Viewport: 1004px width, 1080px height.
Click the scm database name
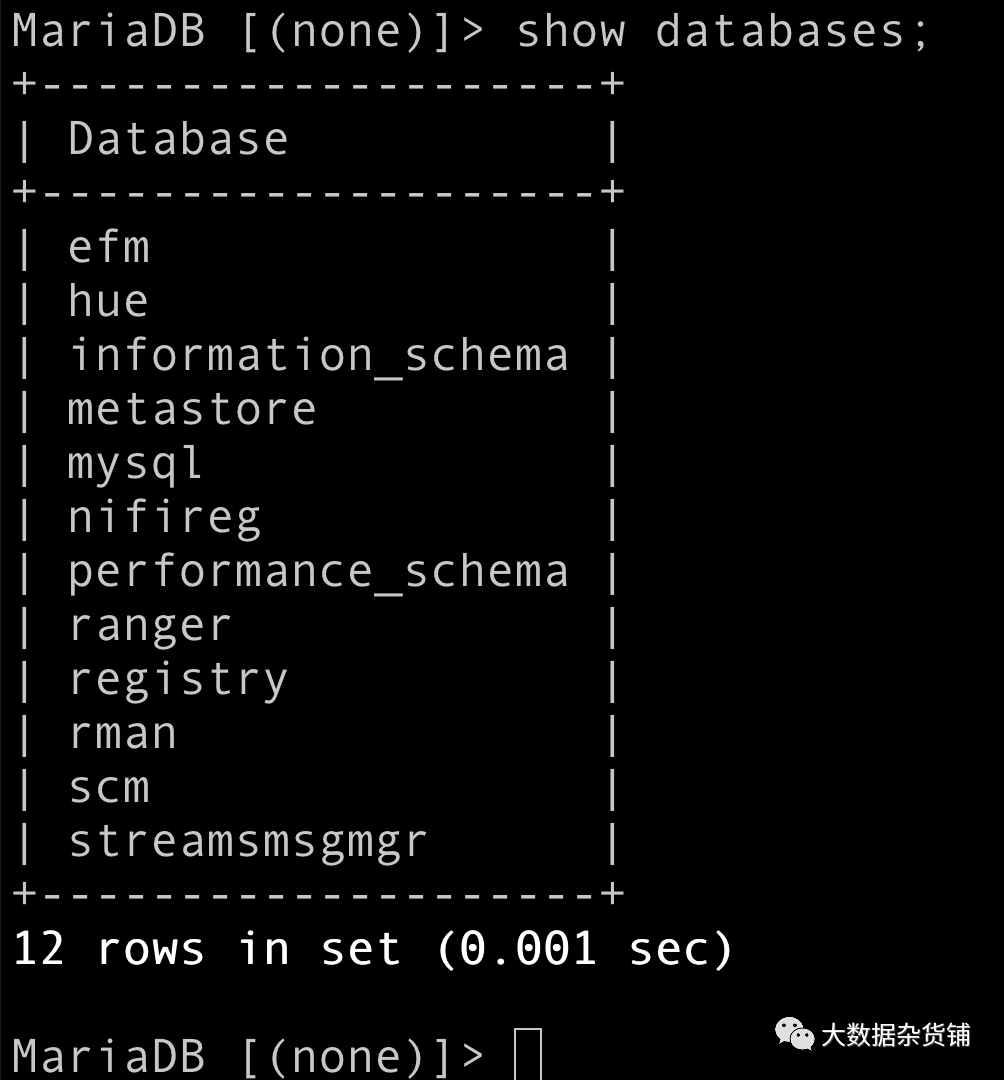(109, 788)
